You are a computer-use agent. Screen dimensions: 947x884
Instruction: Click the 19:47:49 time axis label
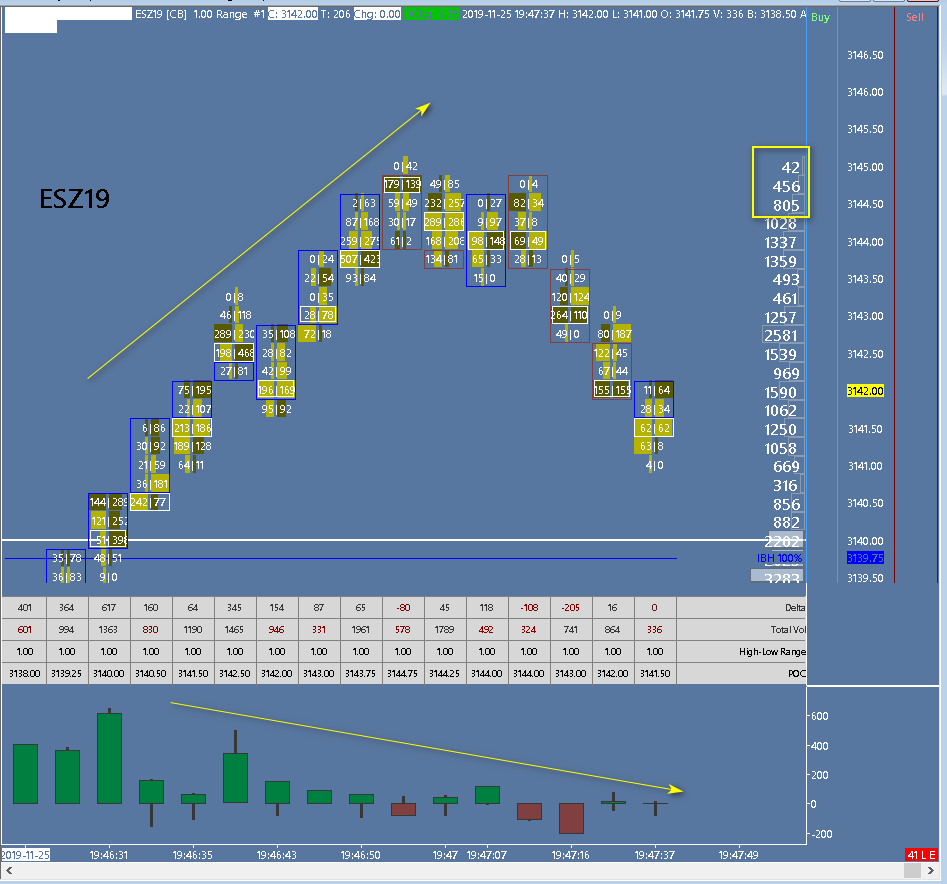738,855
